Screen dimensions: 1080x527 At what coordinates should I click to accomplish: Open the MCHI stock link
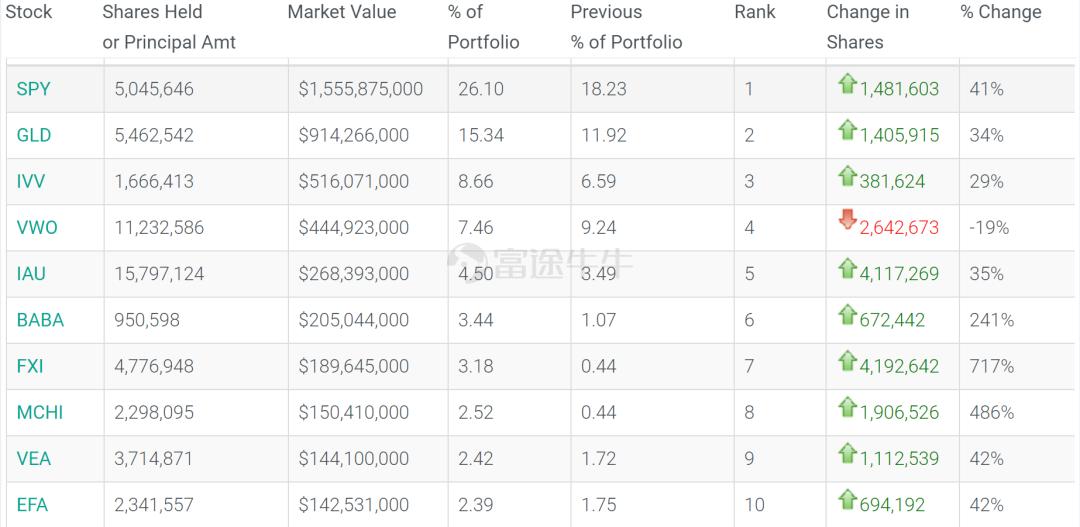click(x=40, y=412)
